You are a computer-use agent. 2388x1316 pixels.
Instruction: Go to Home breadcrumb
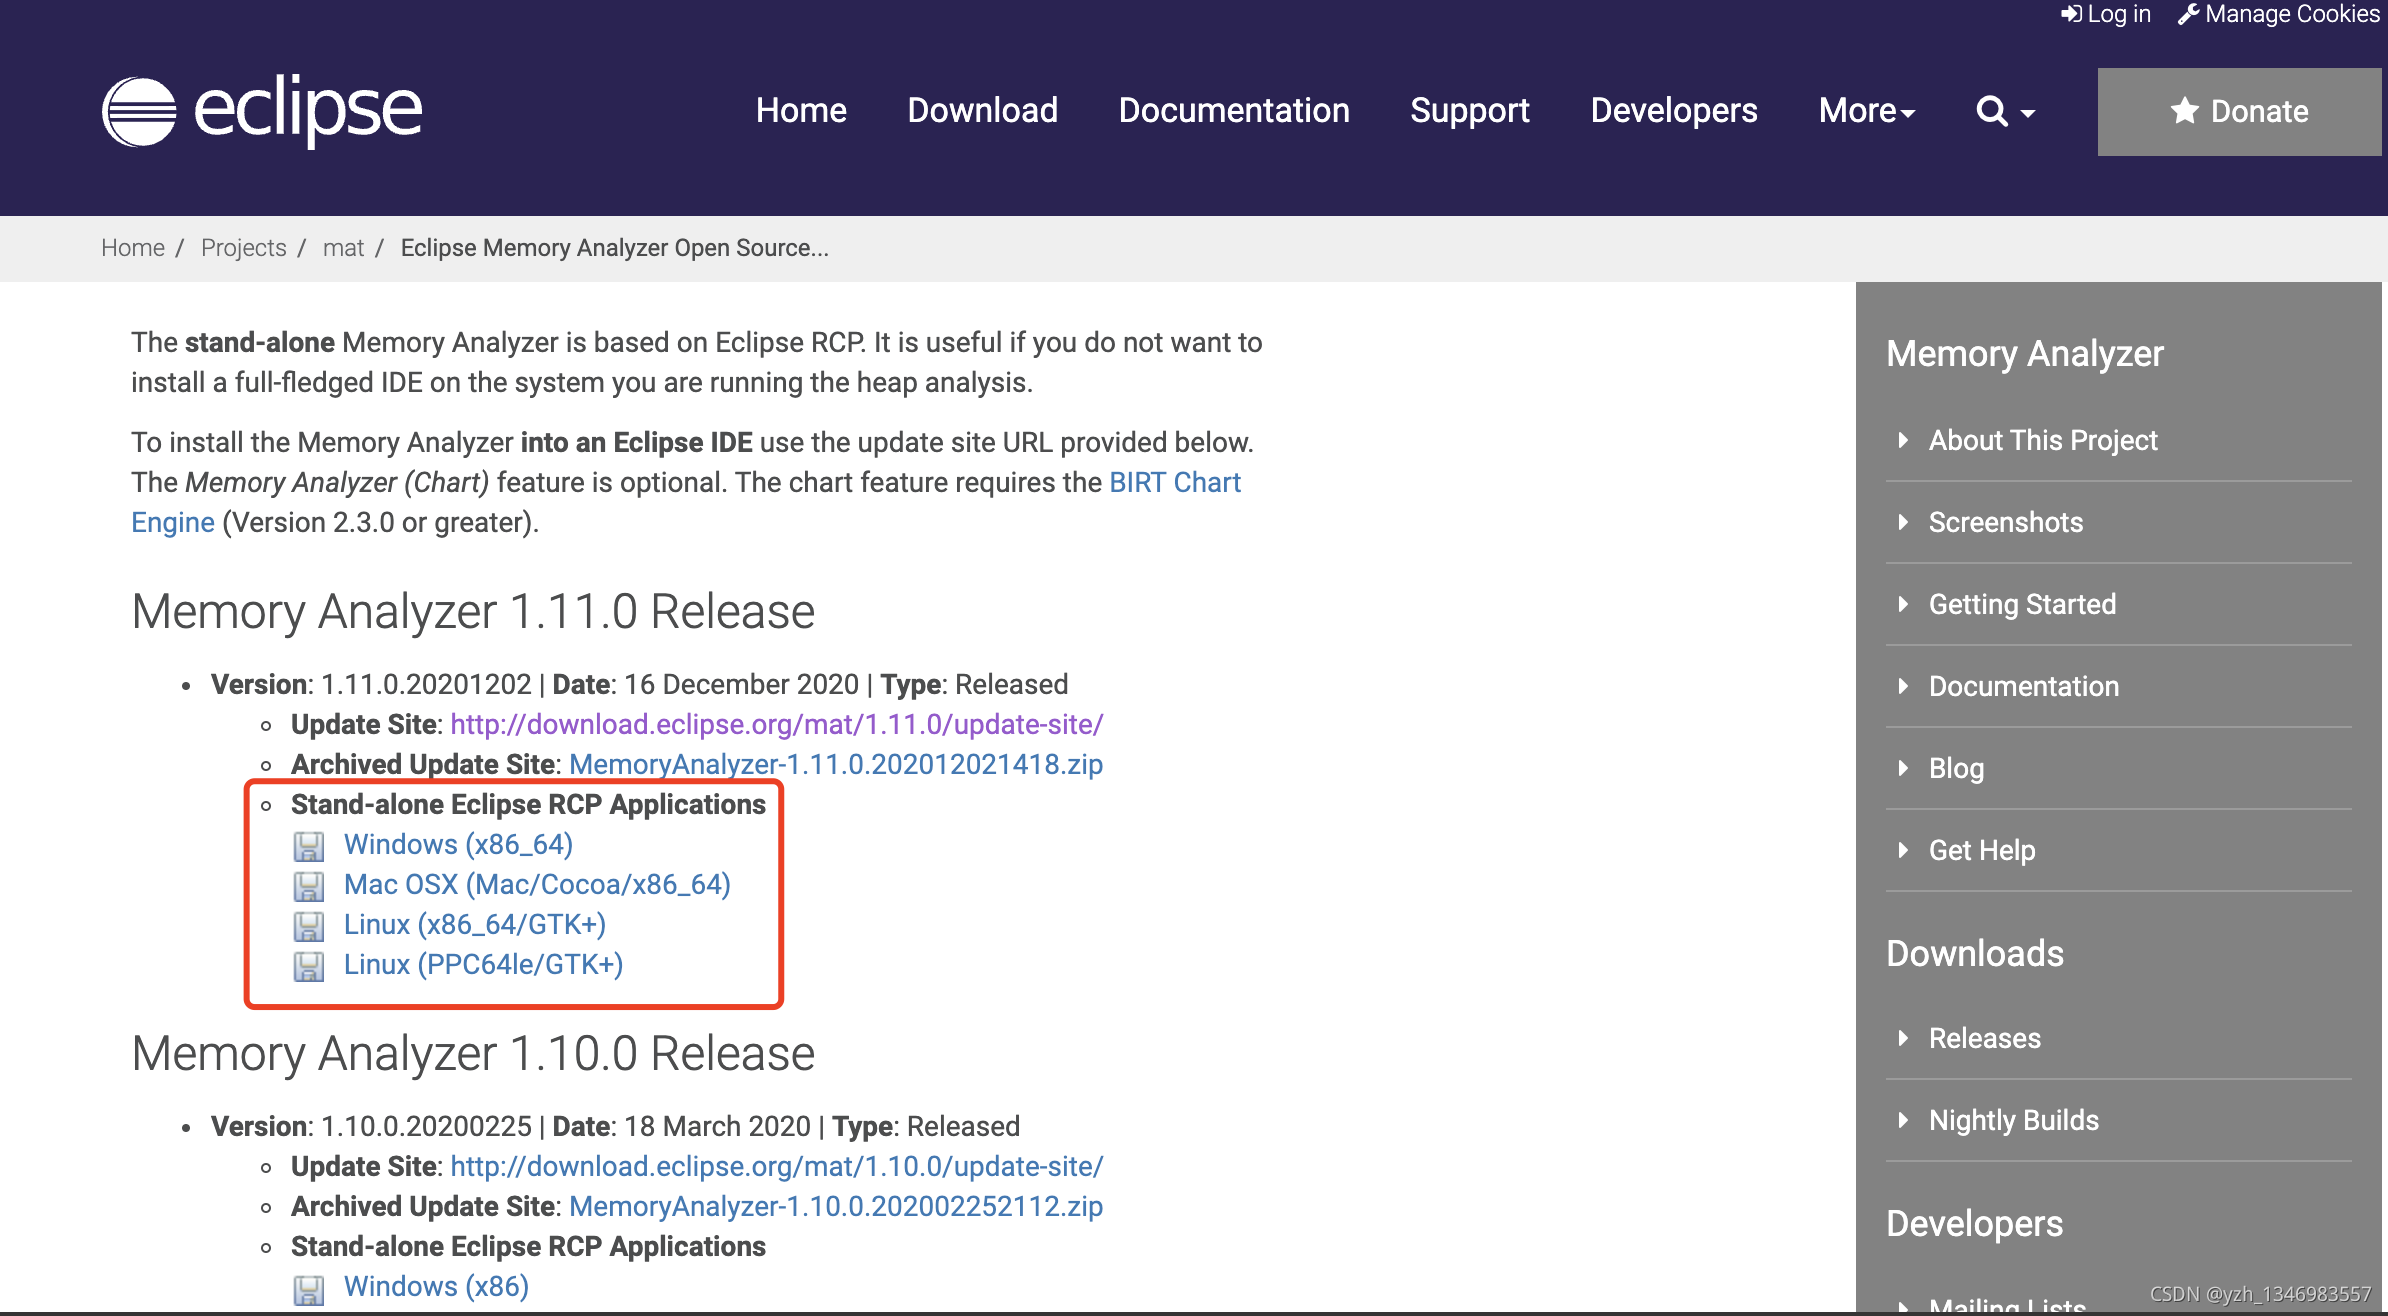coord(133,248)
